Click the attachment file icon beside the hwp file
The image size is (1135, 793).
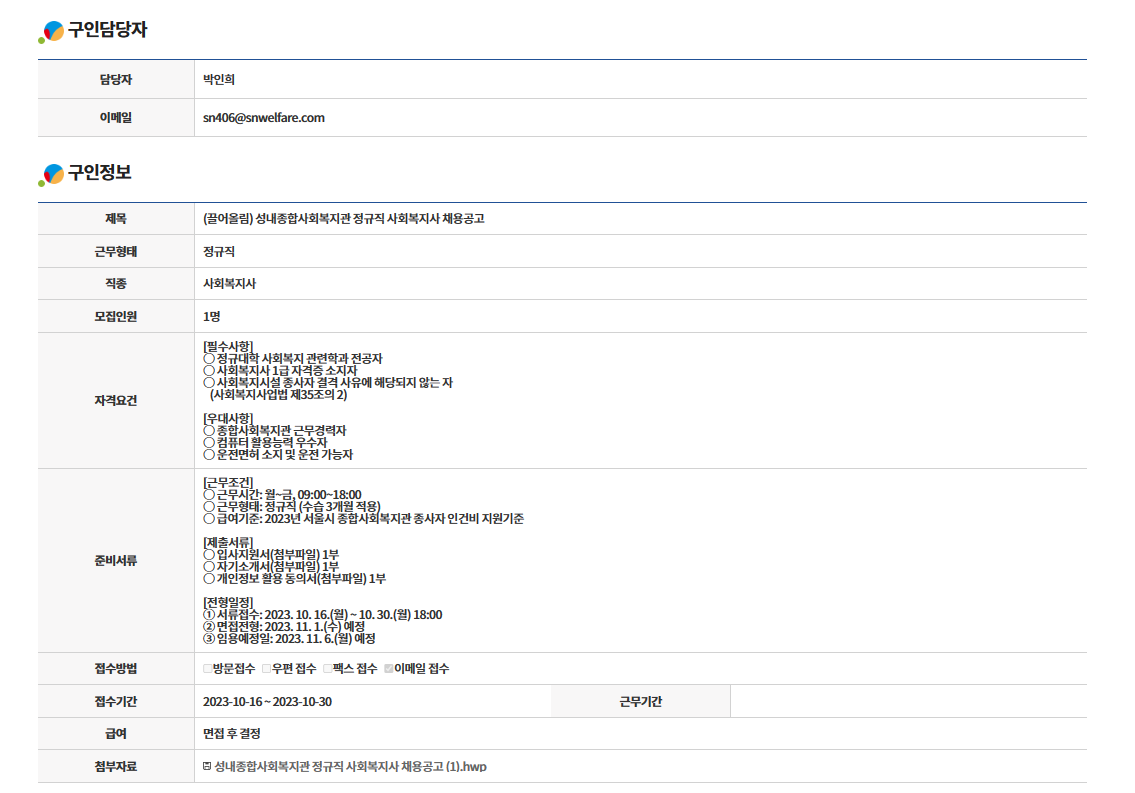click(207, 767)
